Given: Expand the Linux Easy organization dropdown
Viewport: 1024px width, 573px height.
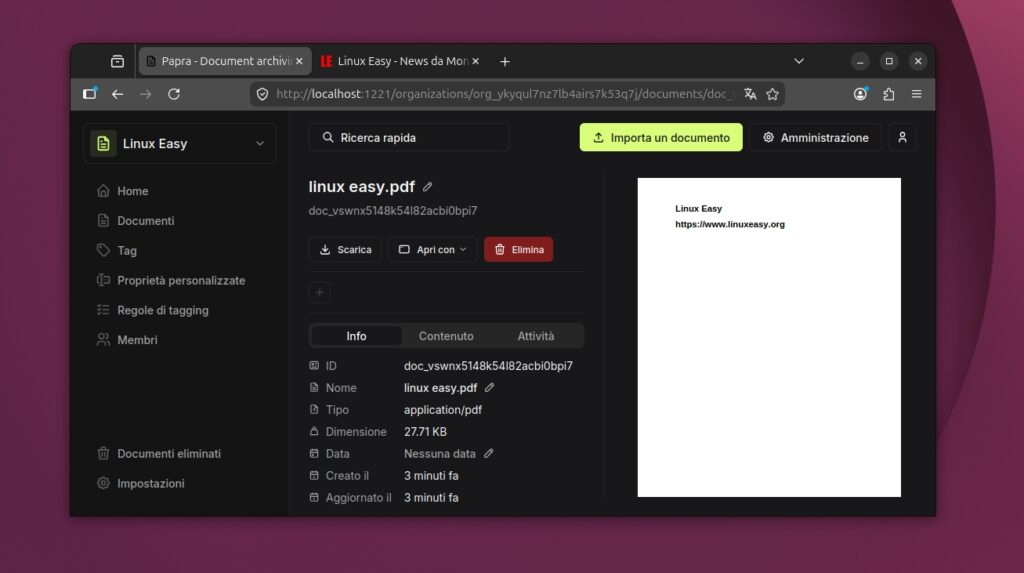Looking at the screenshot, I should (180, 144).
